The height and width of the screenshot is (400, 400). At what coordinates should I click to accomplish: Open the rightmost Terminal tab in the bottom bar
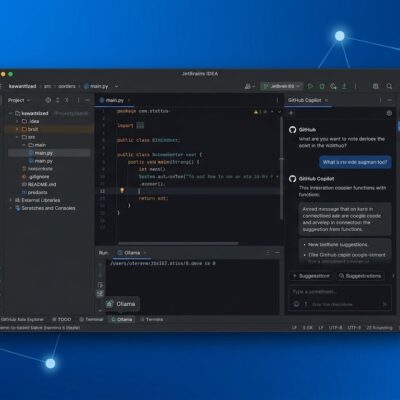[152, 319]
